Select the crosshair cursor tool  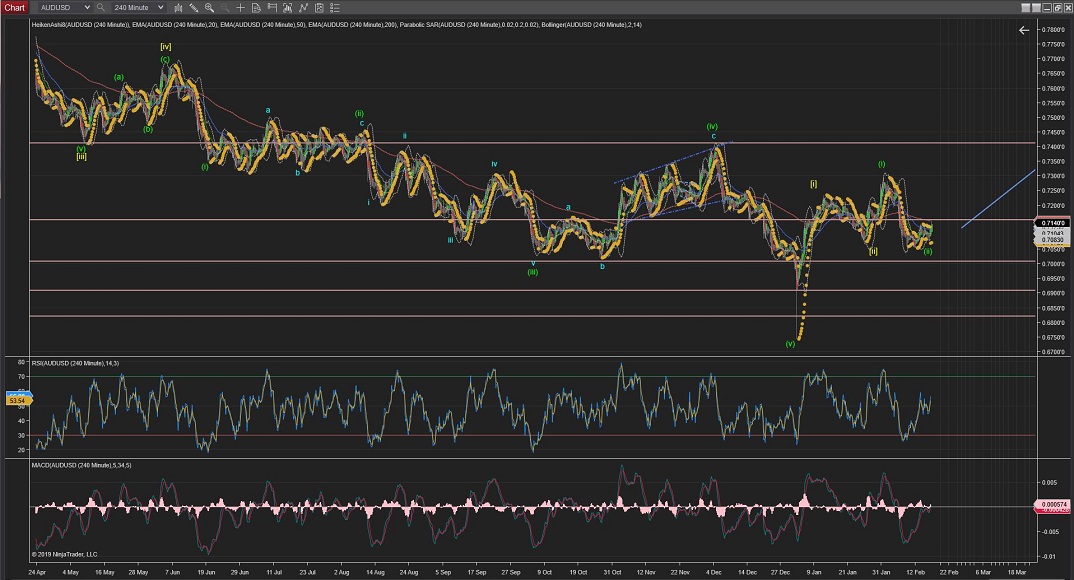pyautogui.click(x=240, y=8)
